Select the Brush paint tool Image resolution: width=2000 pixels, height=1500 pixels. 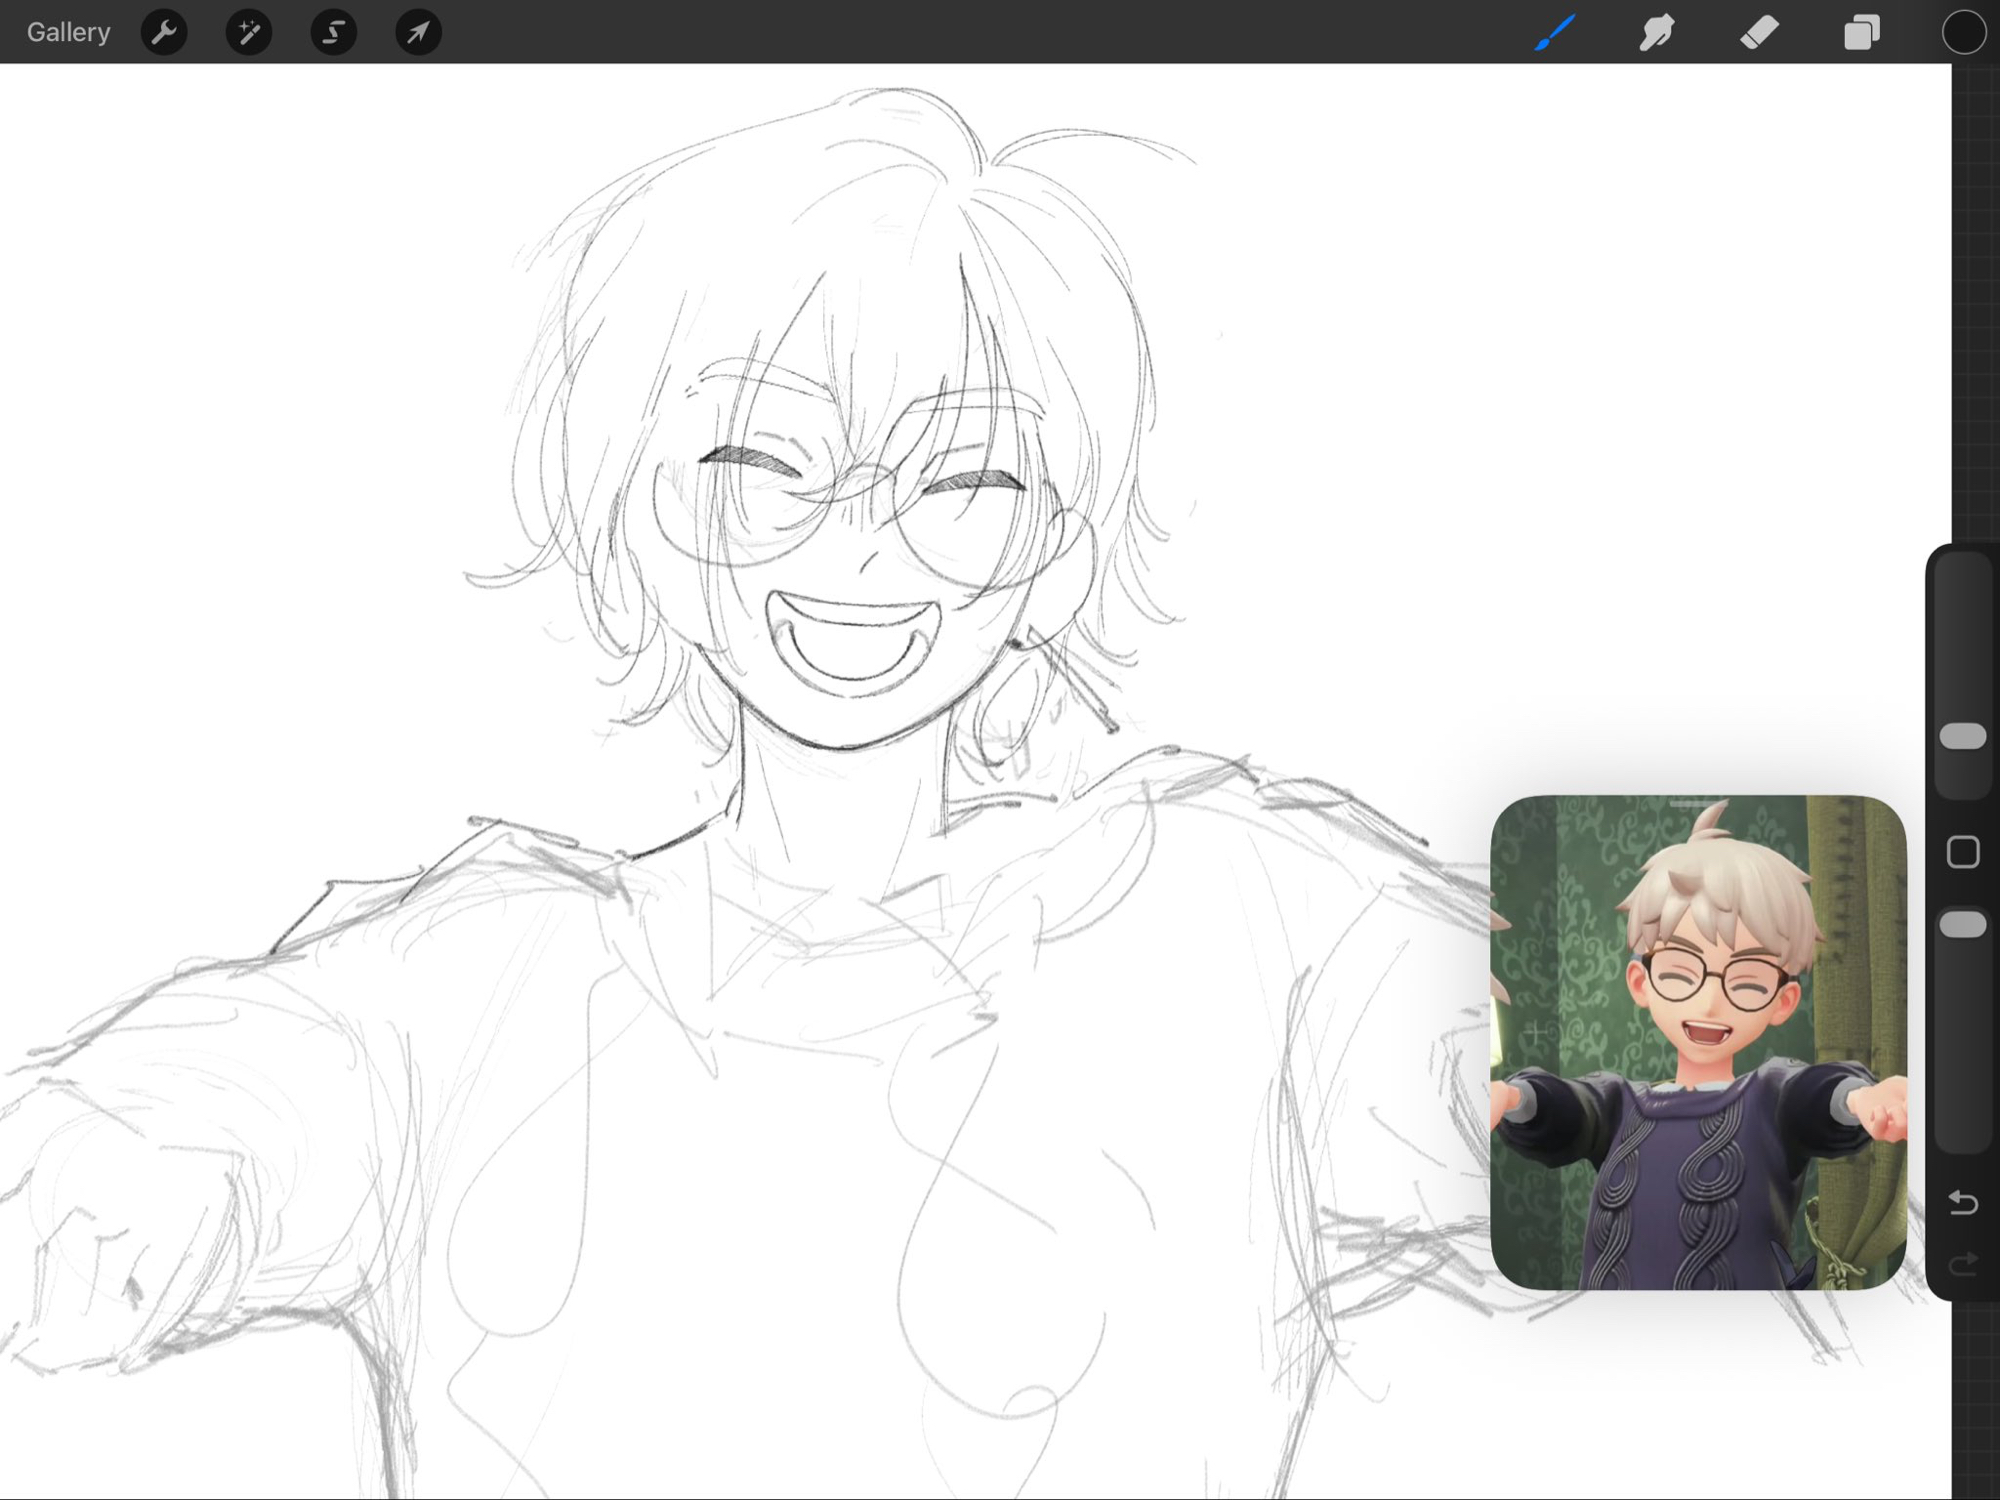coord(1555,32)
